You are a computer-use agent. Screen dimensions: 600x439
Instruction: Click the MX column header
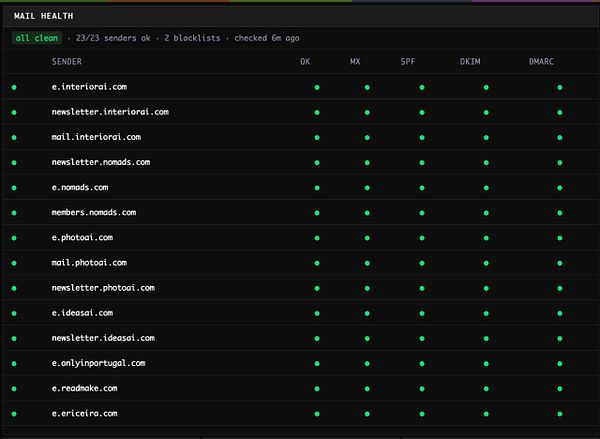[355, 62]
